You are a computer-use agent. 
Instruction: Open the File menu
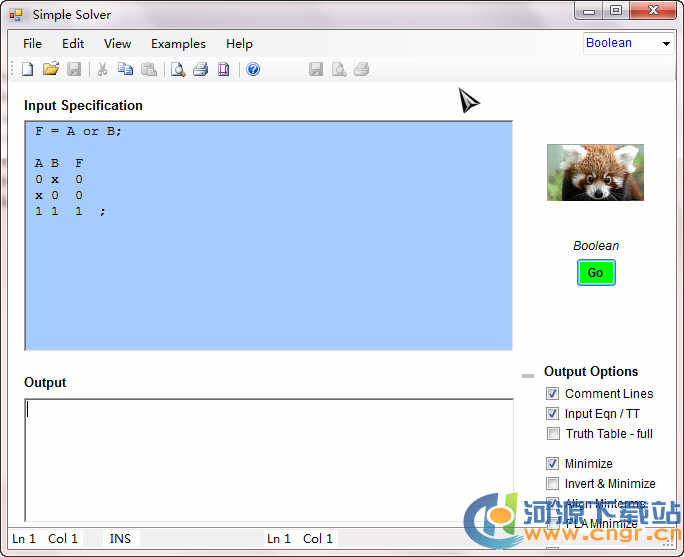click(32, 44)
